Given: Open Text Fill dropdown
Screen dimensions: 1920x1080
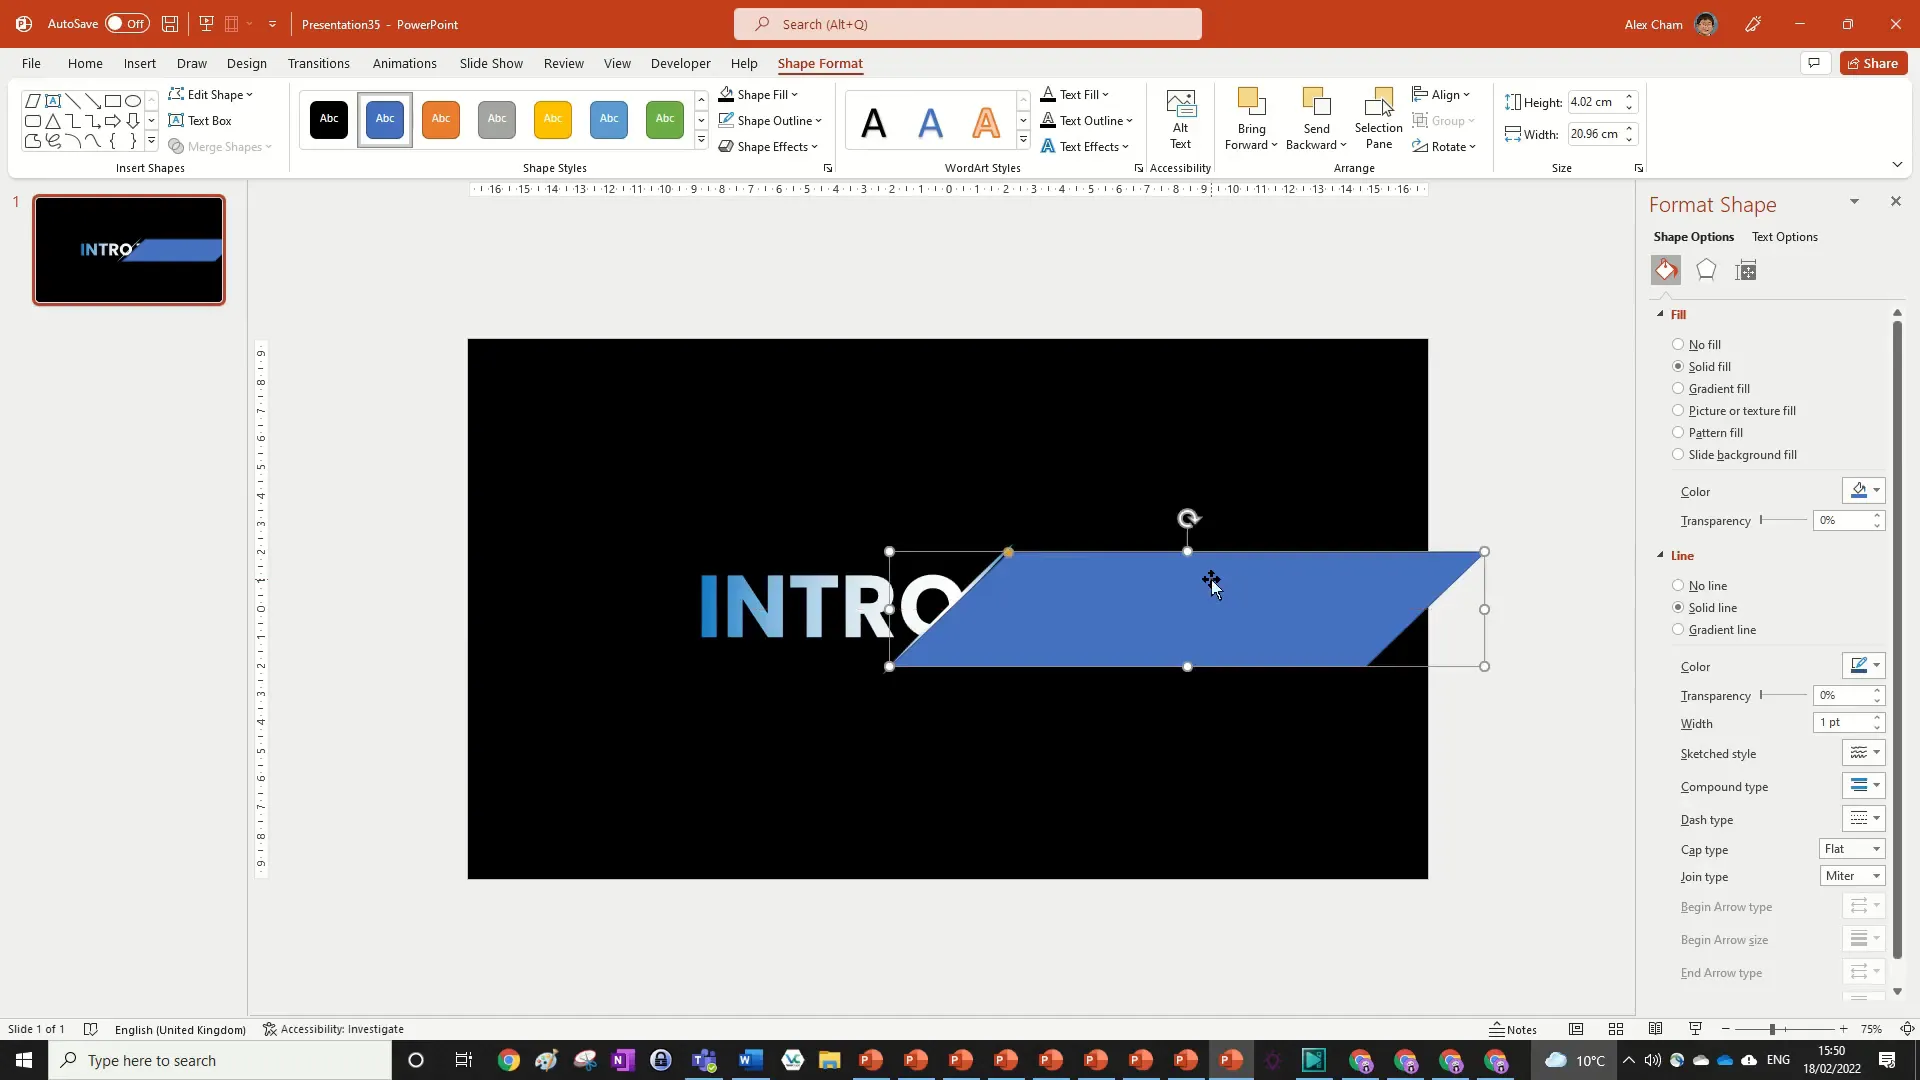Looking at the screenshot, I should point(1076,94).
